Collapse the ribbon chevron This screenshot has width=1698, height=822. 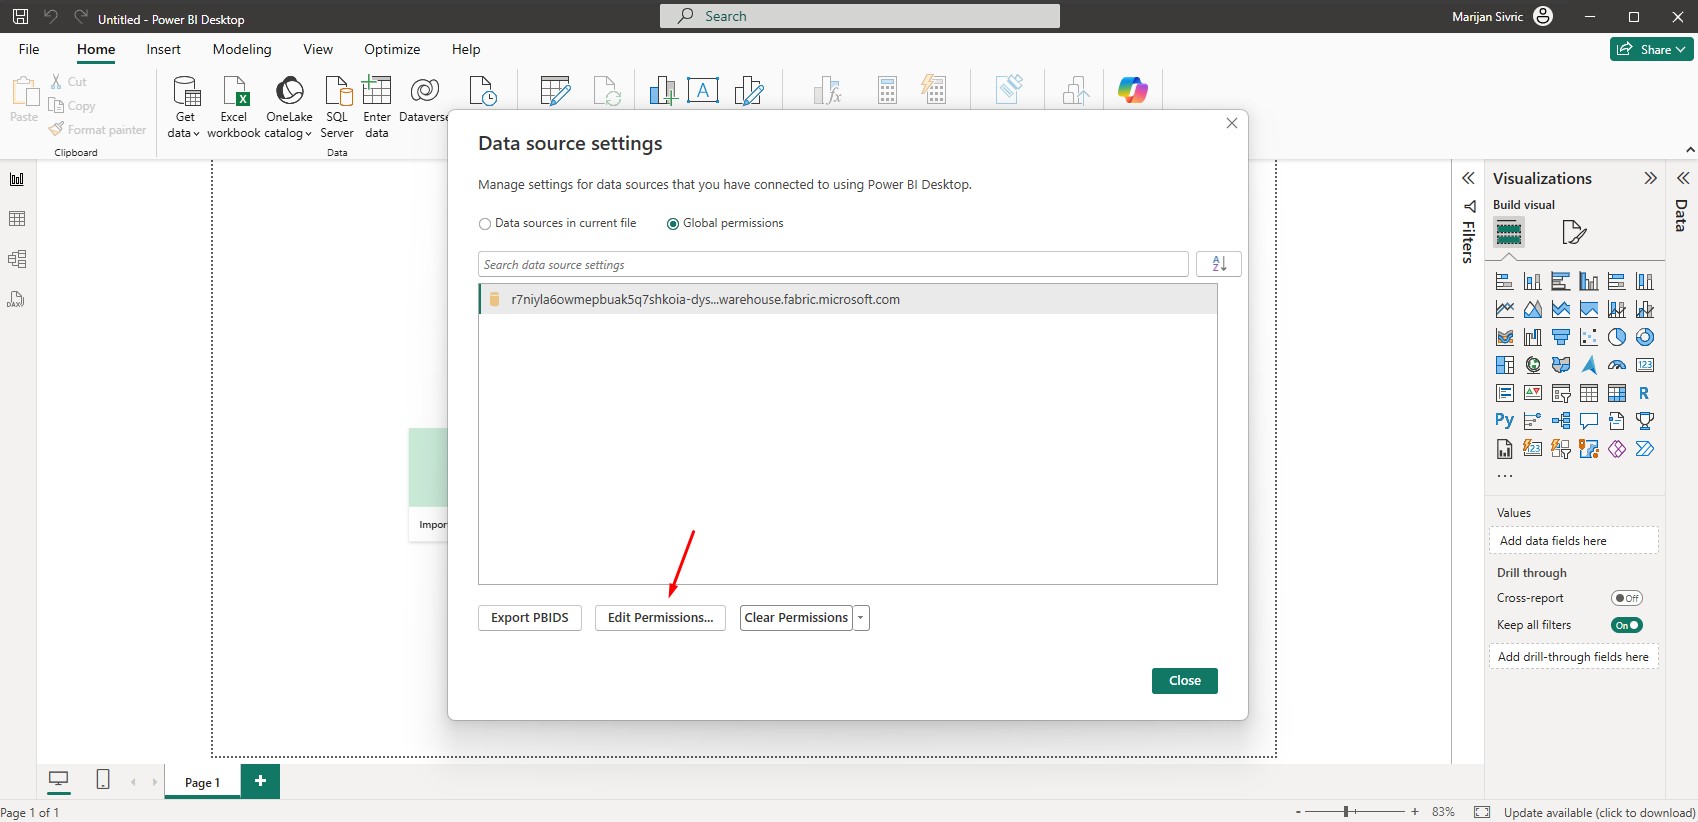1689,150
